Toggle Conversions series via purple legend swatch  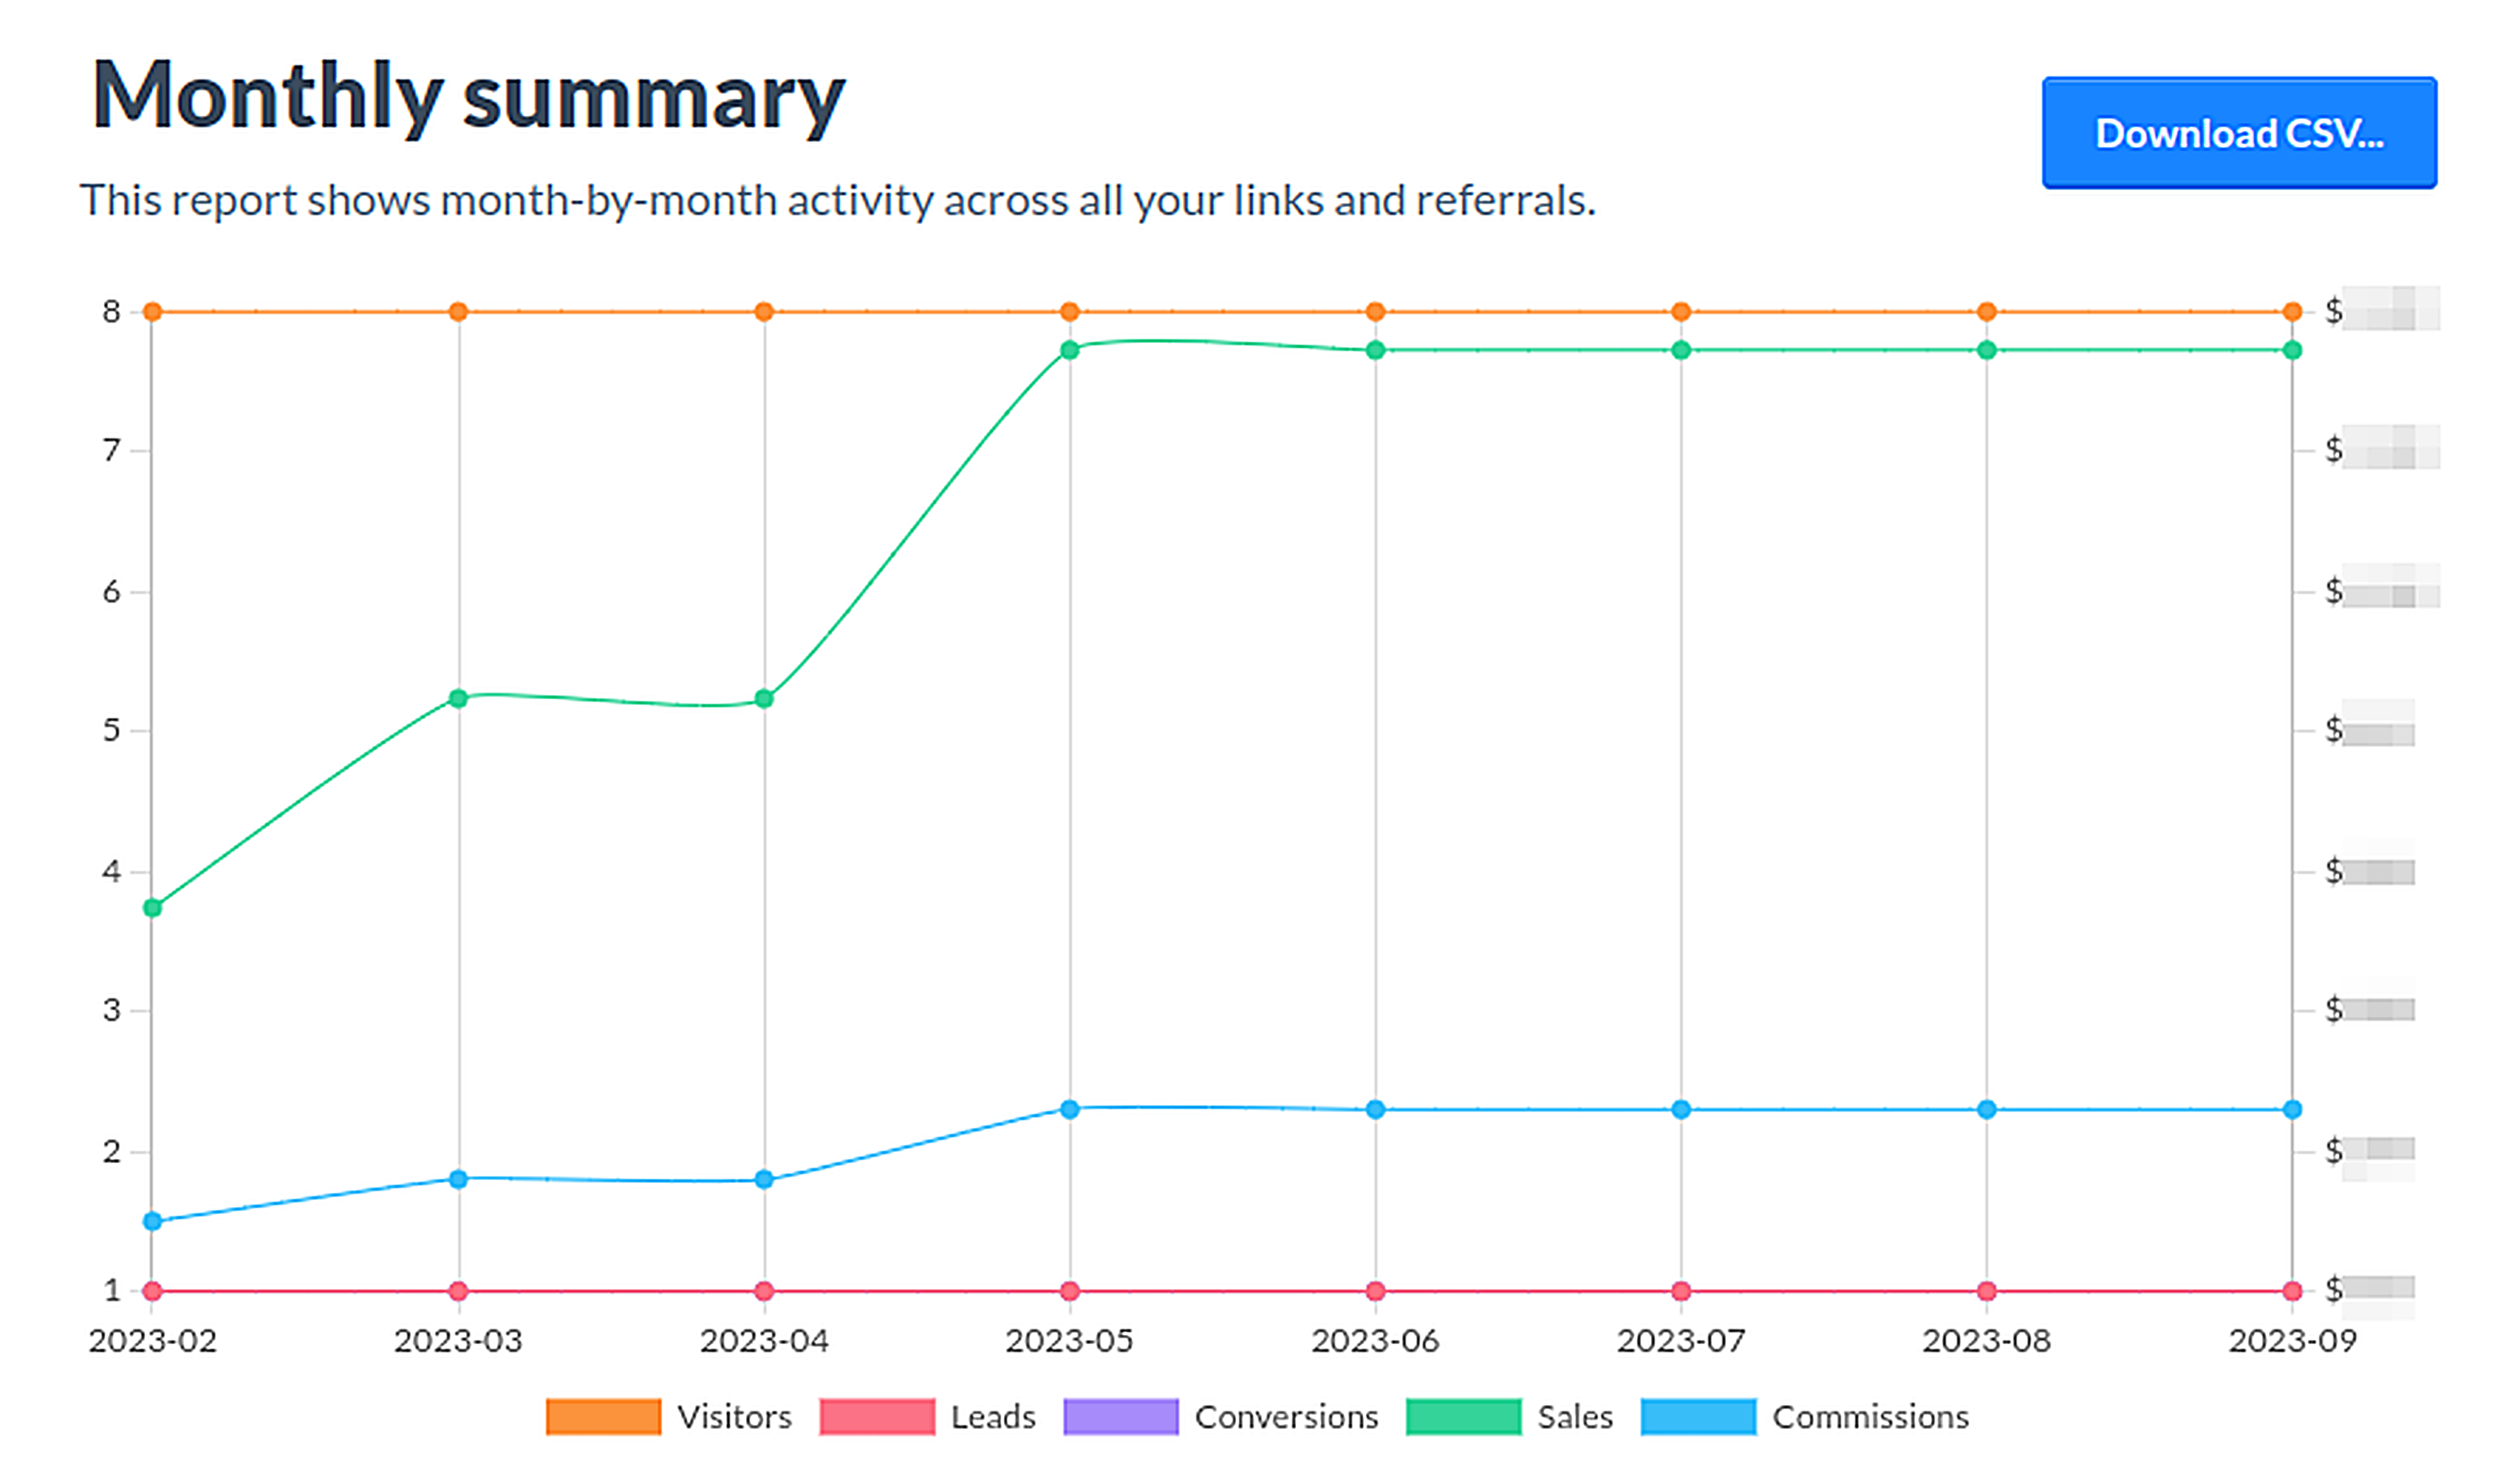1120,1417
